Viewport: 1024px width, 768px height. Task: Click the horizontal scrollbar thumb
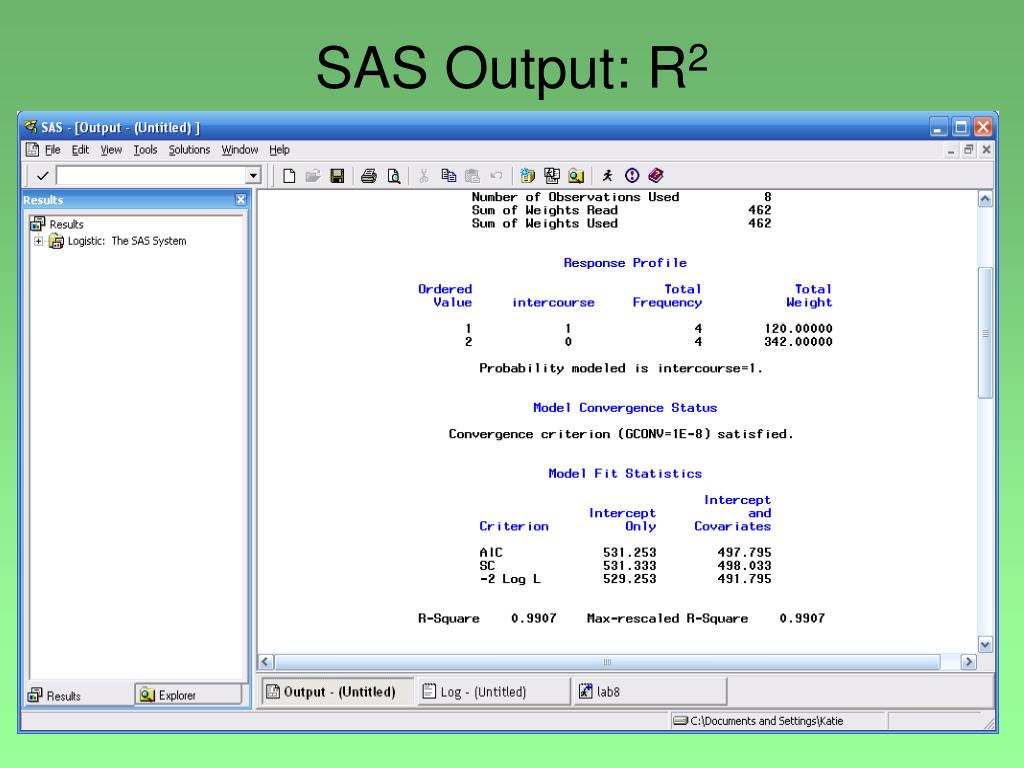[607, 662]
